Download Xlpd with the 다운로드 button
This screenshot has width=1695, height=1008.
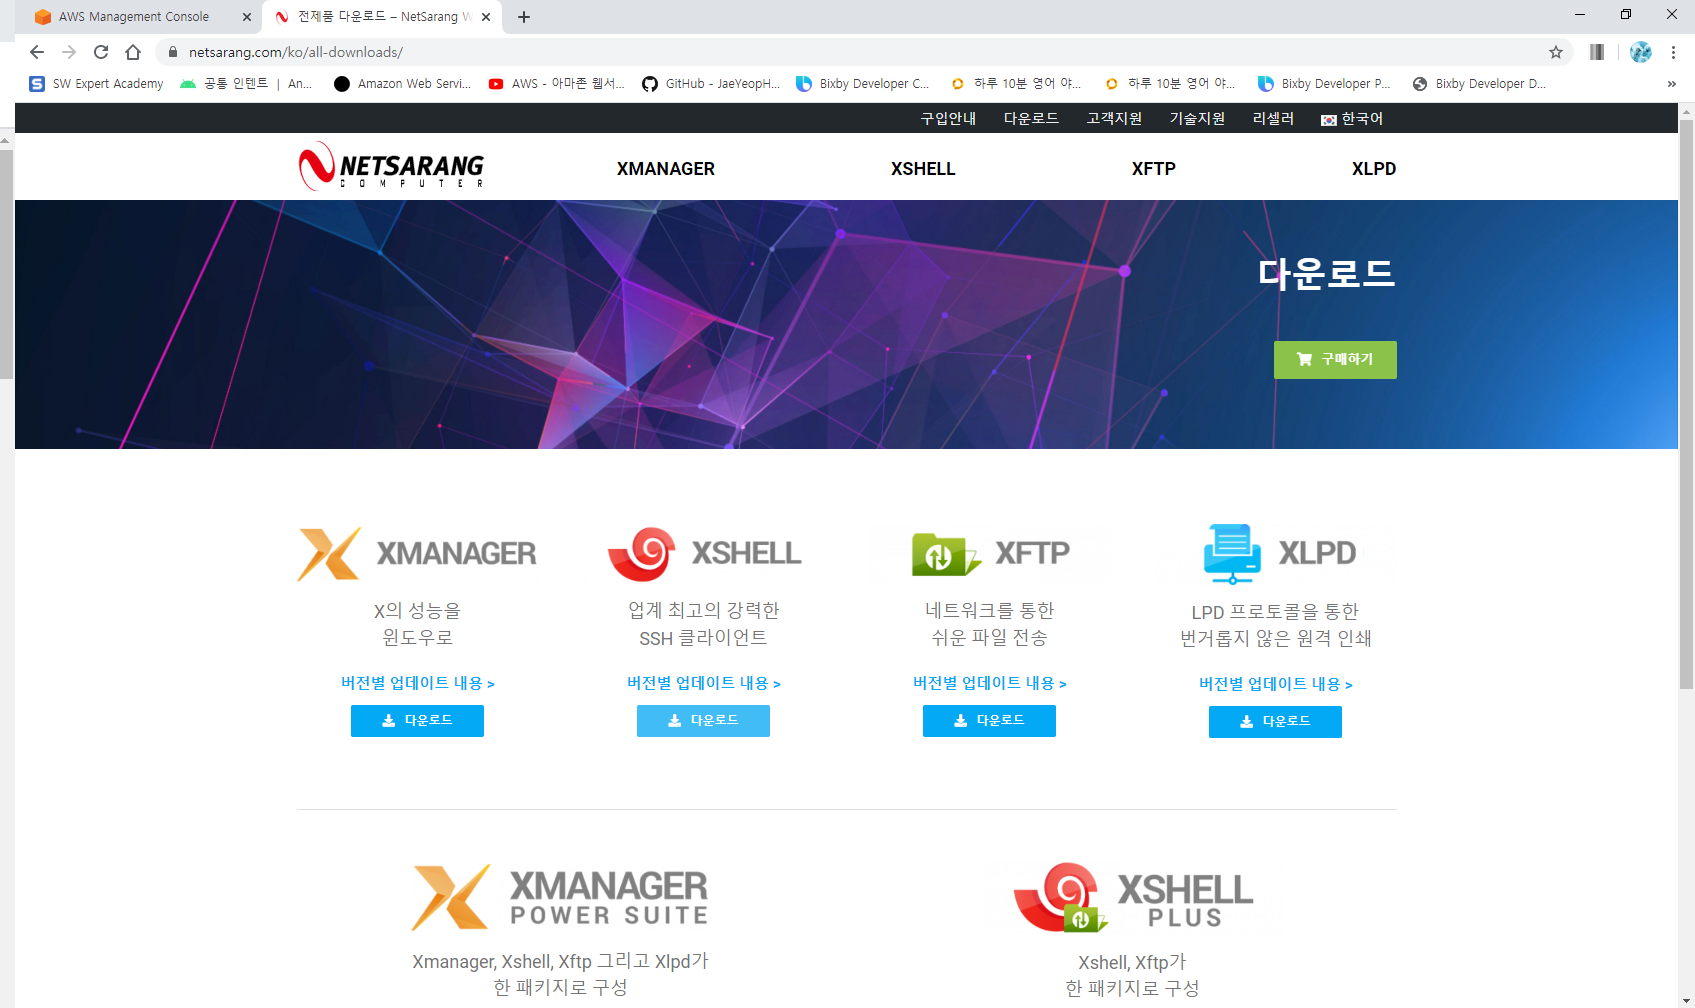(x=1275, y=722)
